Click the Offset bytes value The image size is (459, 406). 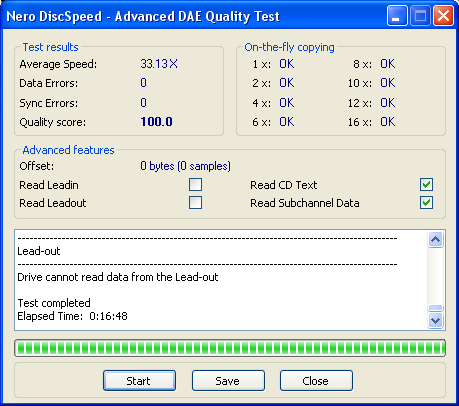click(x=185, y=166)
